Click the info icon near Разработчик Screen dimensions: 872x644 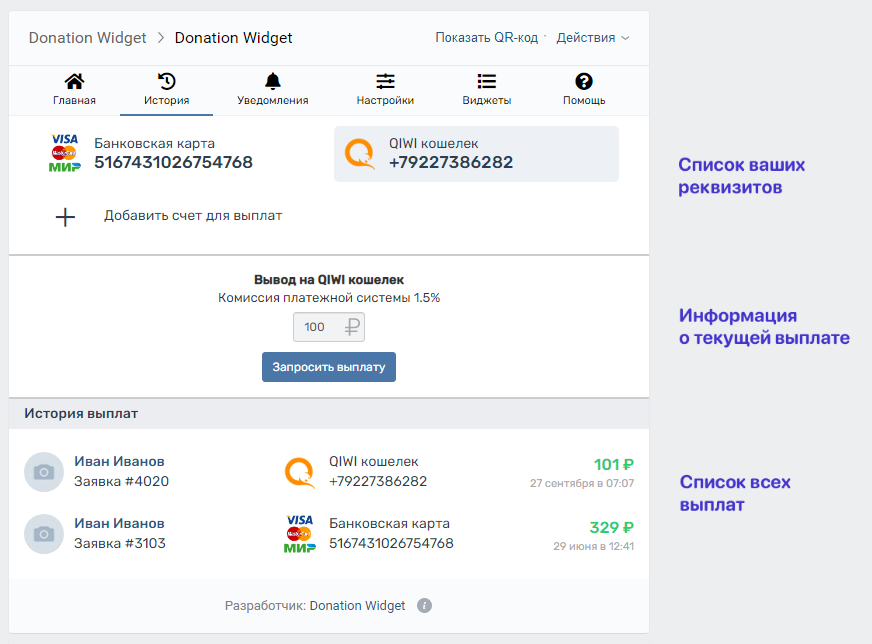(424, 605)
